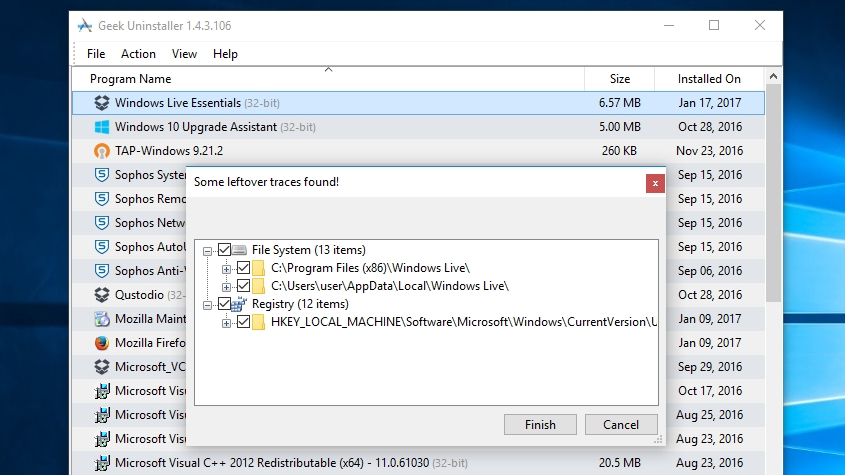This screenshot has height=475, width=845.
Task: Click the Sophos AutoUpdate shield icon
Action: click(101, 247)
